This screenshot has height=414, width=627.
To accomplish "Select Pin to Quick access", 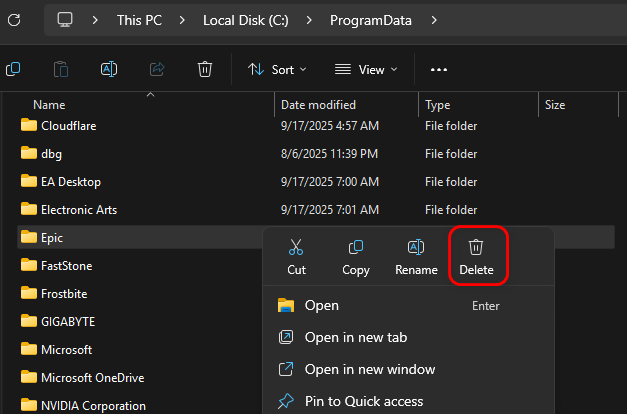I will (364, 401).
